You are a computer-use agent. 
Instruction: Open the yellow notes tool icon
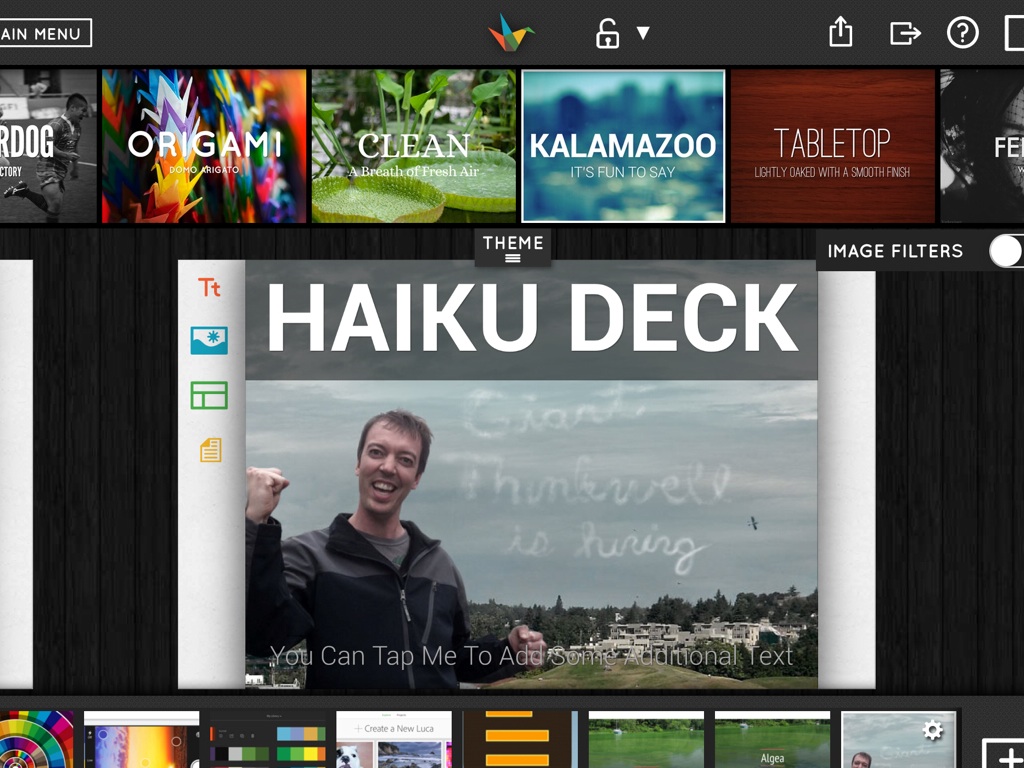[x=210, y=450]
